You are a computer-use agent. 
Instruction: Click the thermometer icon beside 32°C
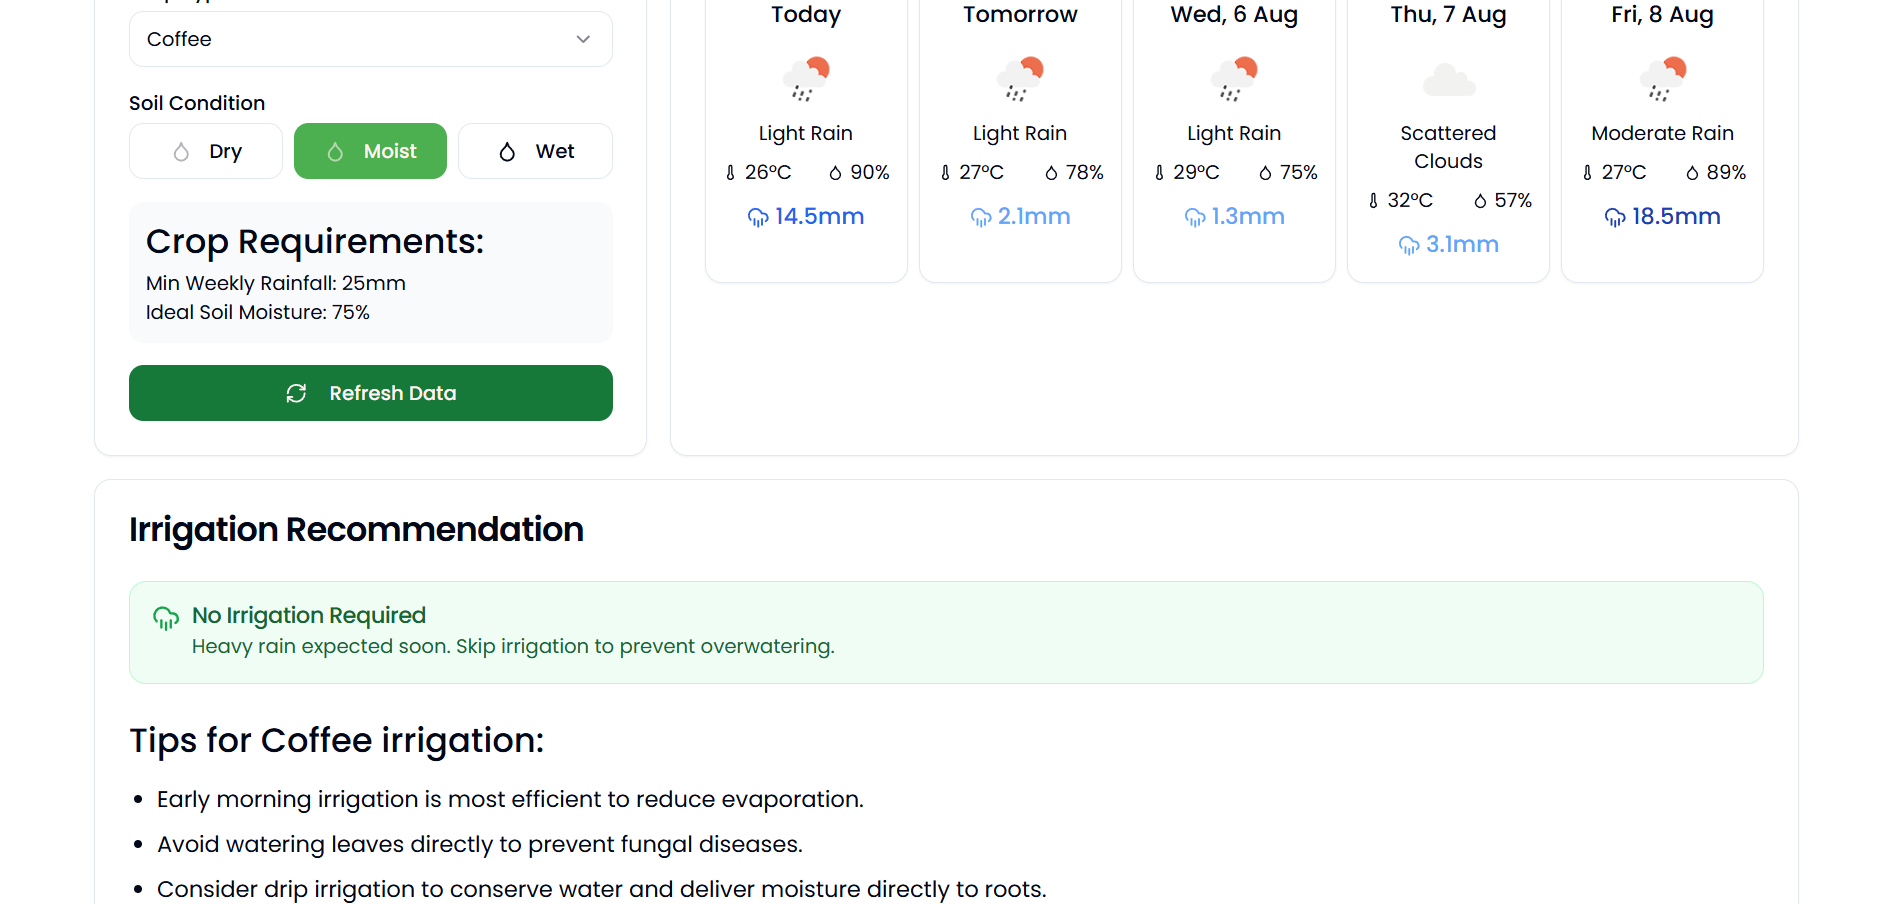pyautogui.click(x=1373, y=201)
